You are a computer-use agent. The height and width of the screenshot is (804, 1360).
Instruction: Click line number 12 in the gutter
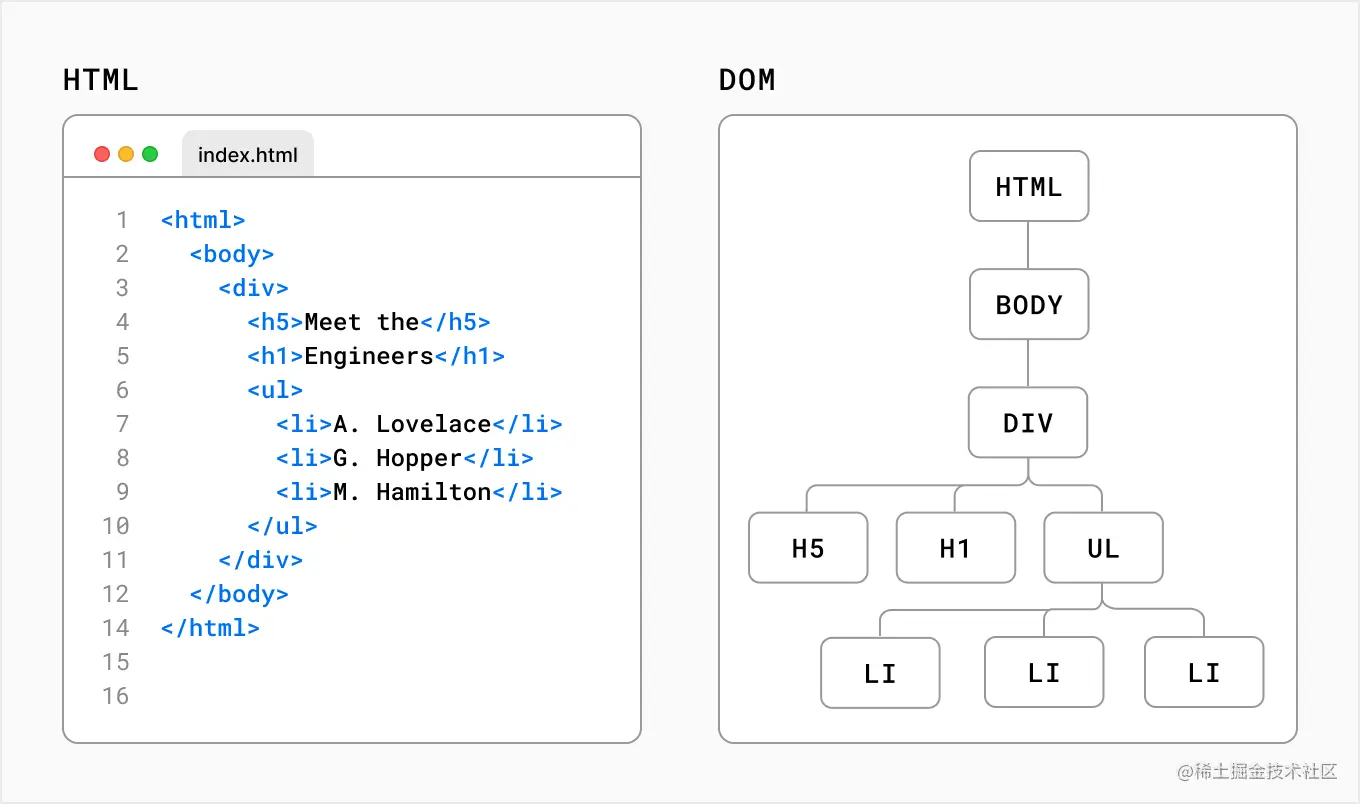116,594
